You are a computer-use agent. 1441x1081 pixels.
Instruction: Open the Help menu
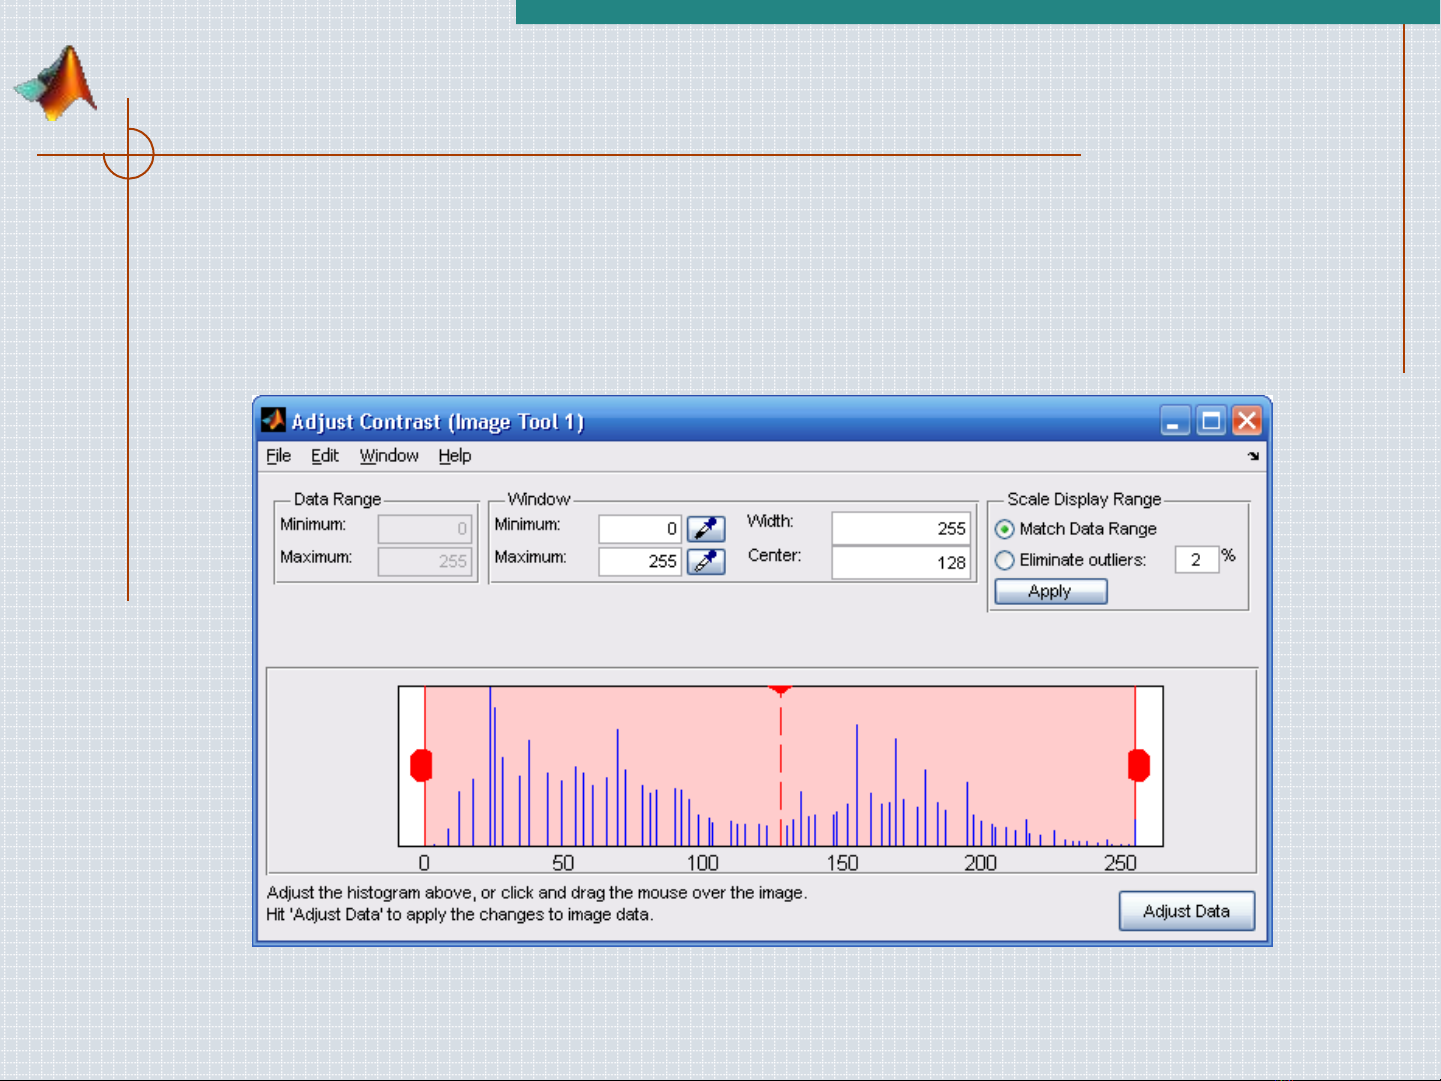click(454, 456)
